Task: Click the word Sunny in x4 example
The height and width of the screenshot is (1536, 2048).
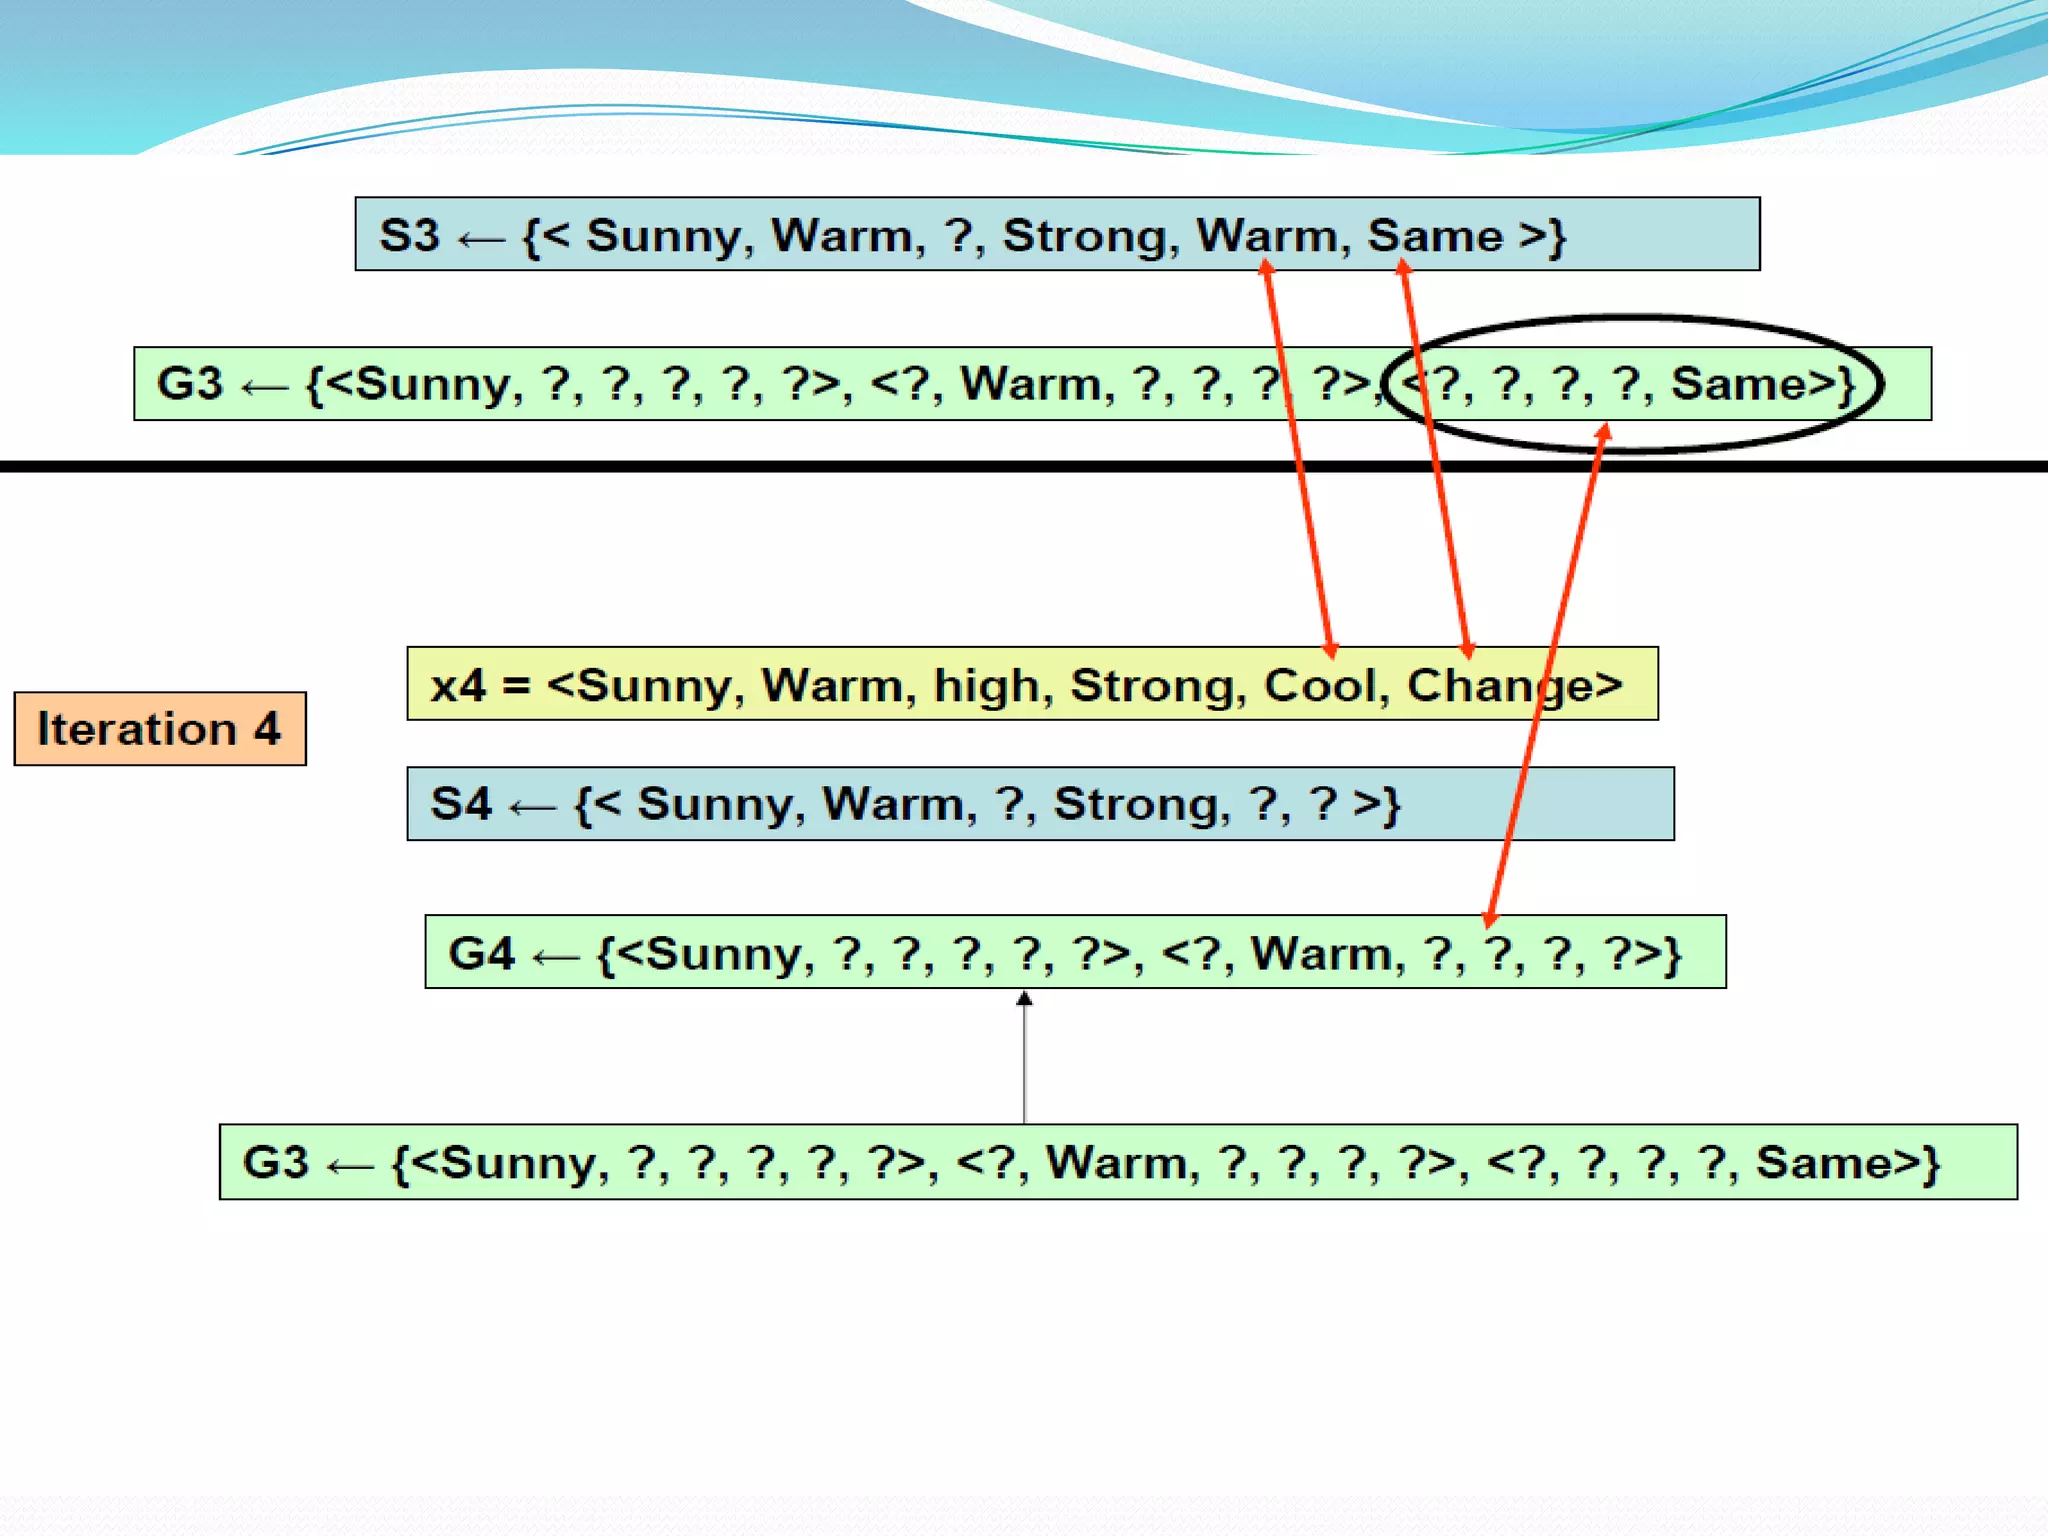Action: point(655,685)
